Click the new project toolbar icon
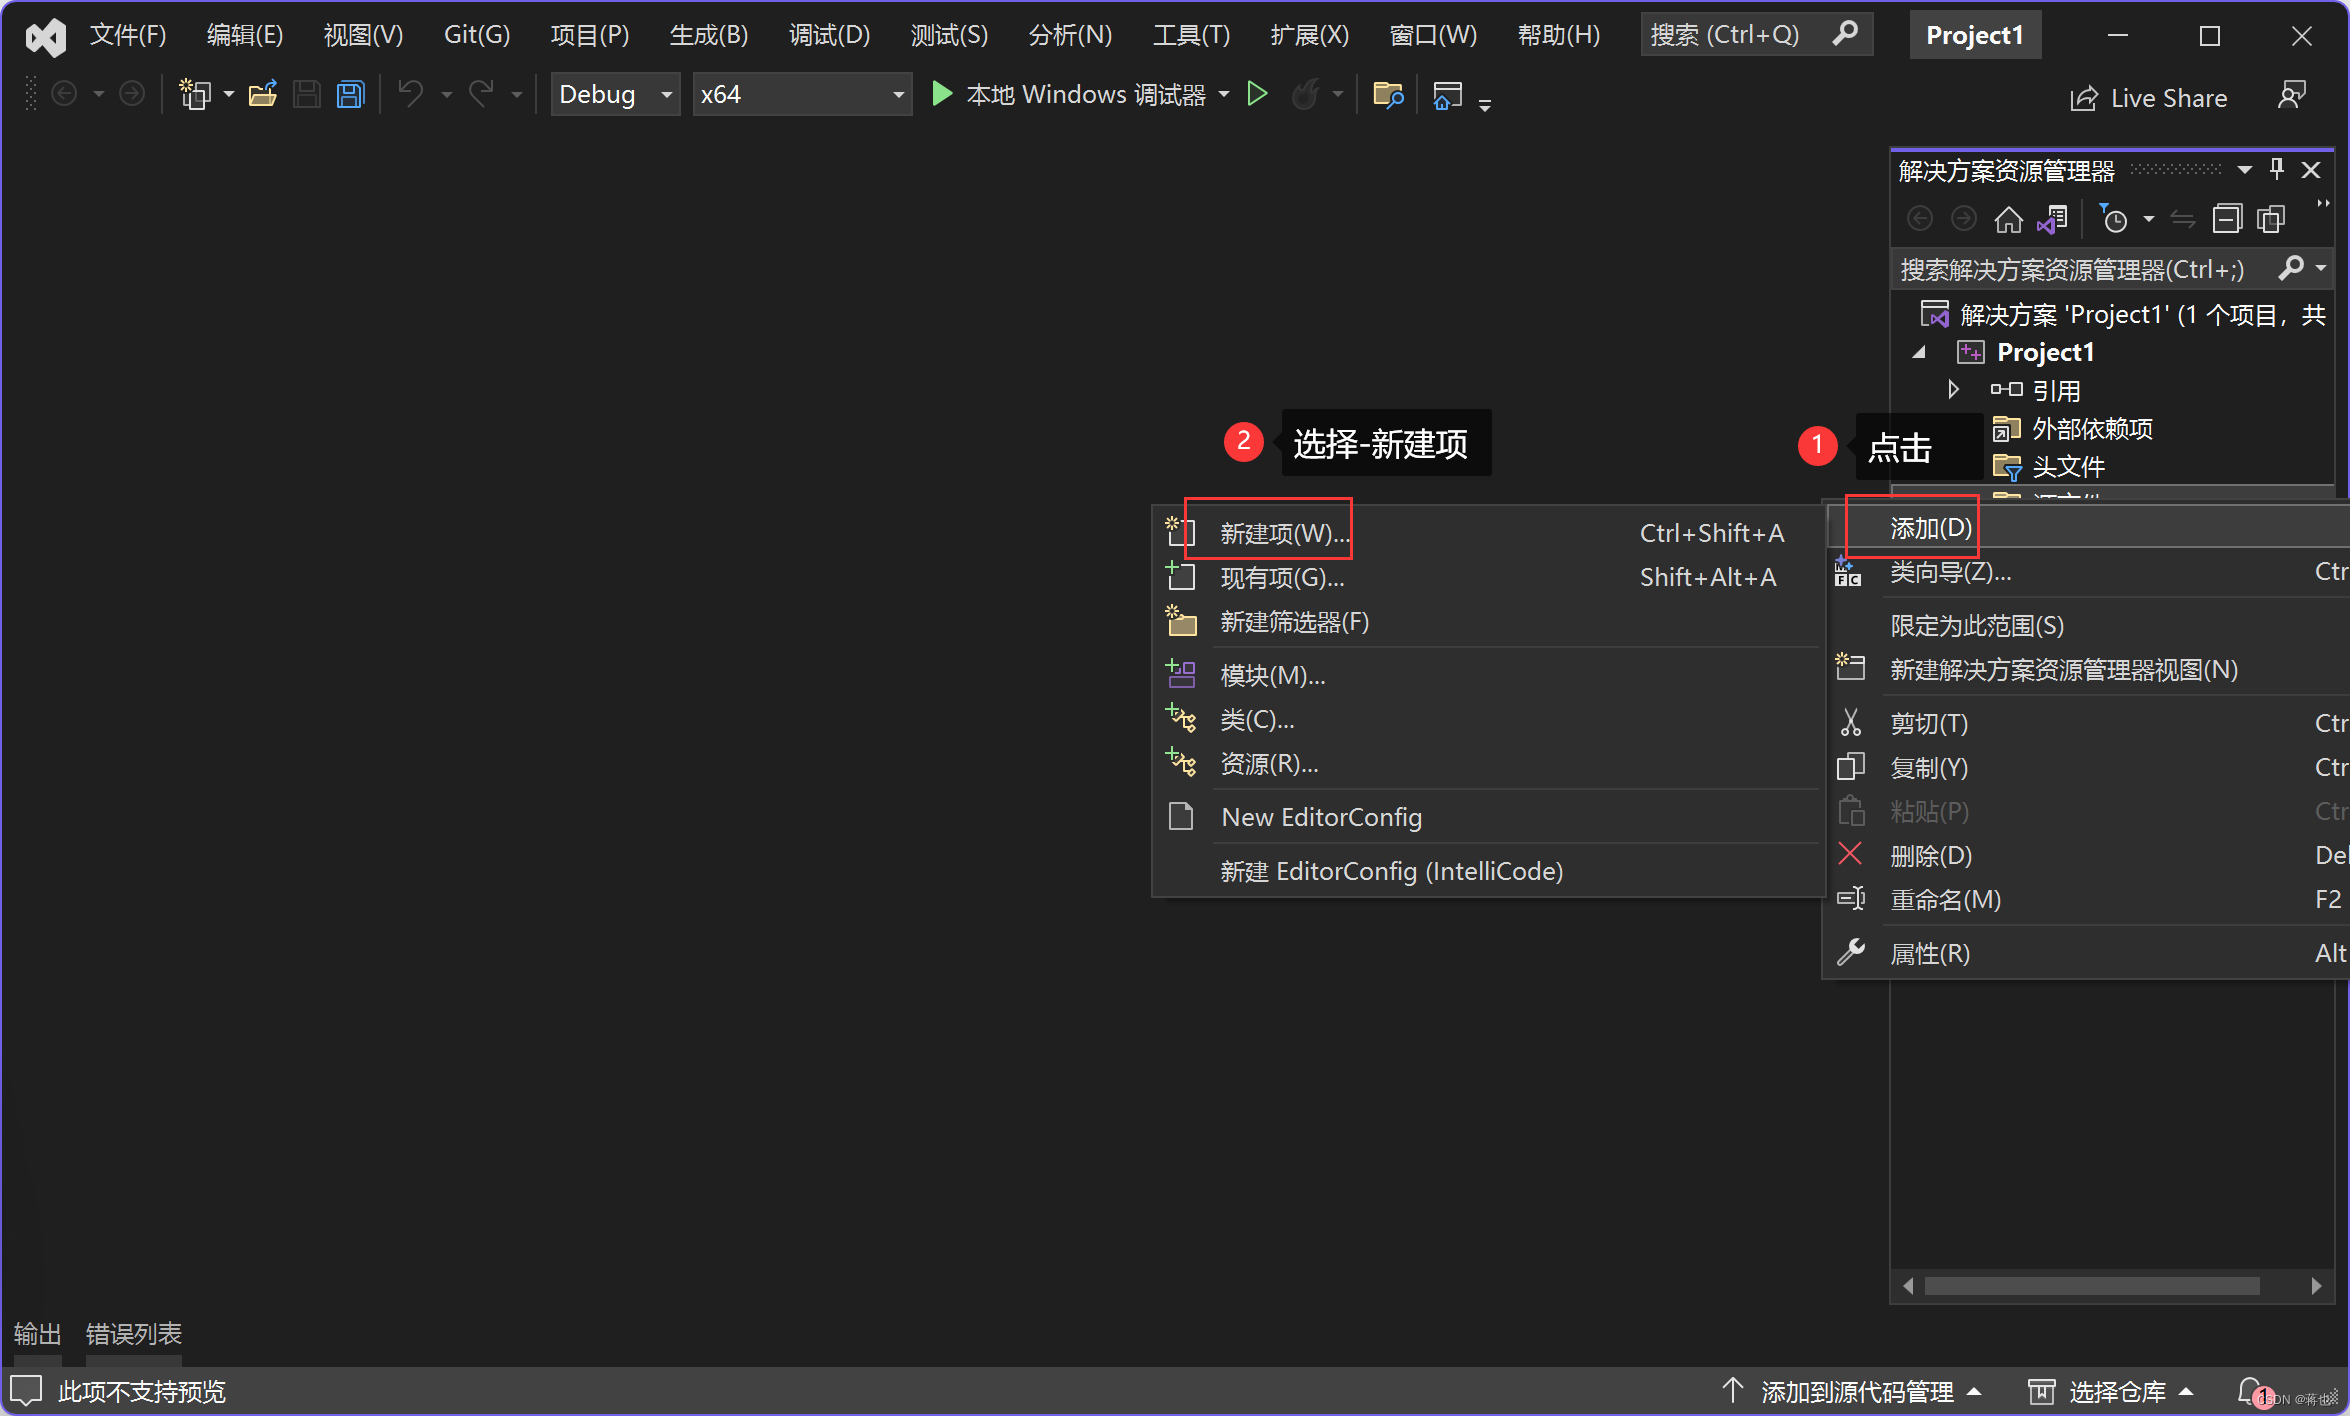 pos(194,95)
